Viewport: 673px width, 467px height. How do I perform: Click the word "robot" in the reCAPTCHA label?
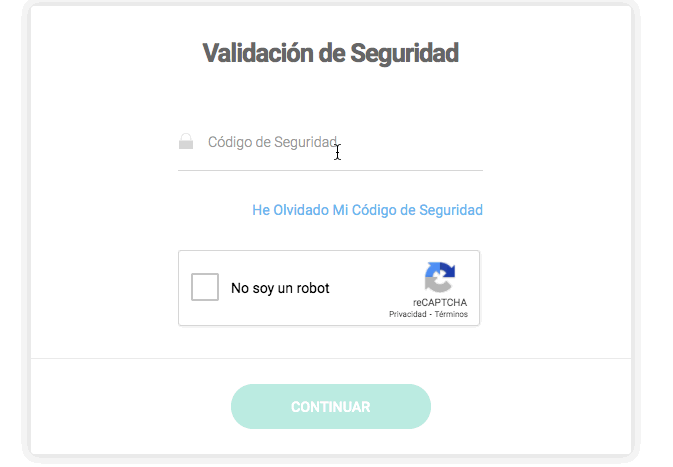311,288
